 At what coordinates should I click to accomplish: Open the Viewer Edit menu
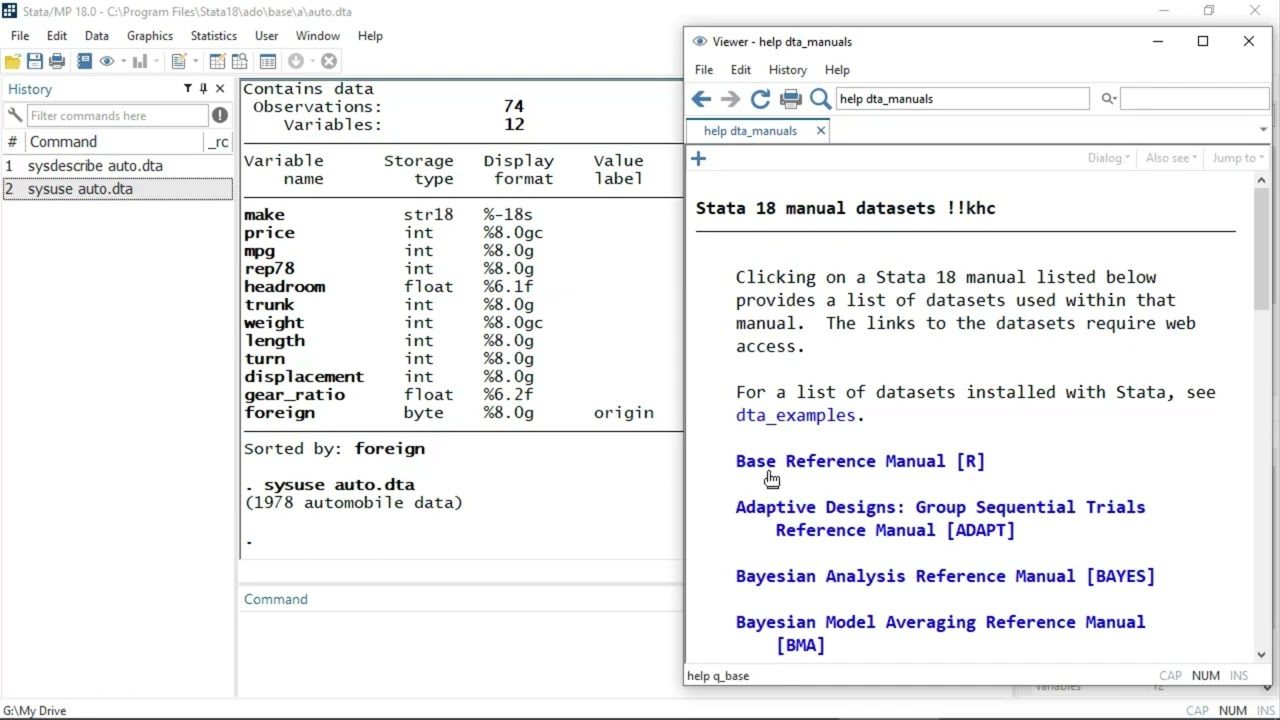coord(740,69)
